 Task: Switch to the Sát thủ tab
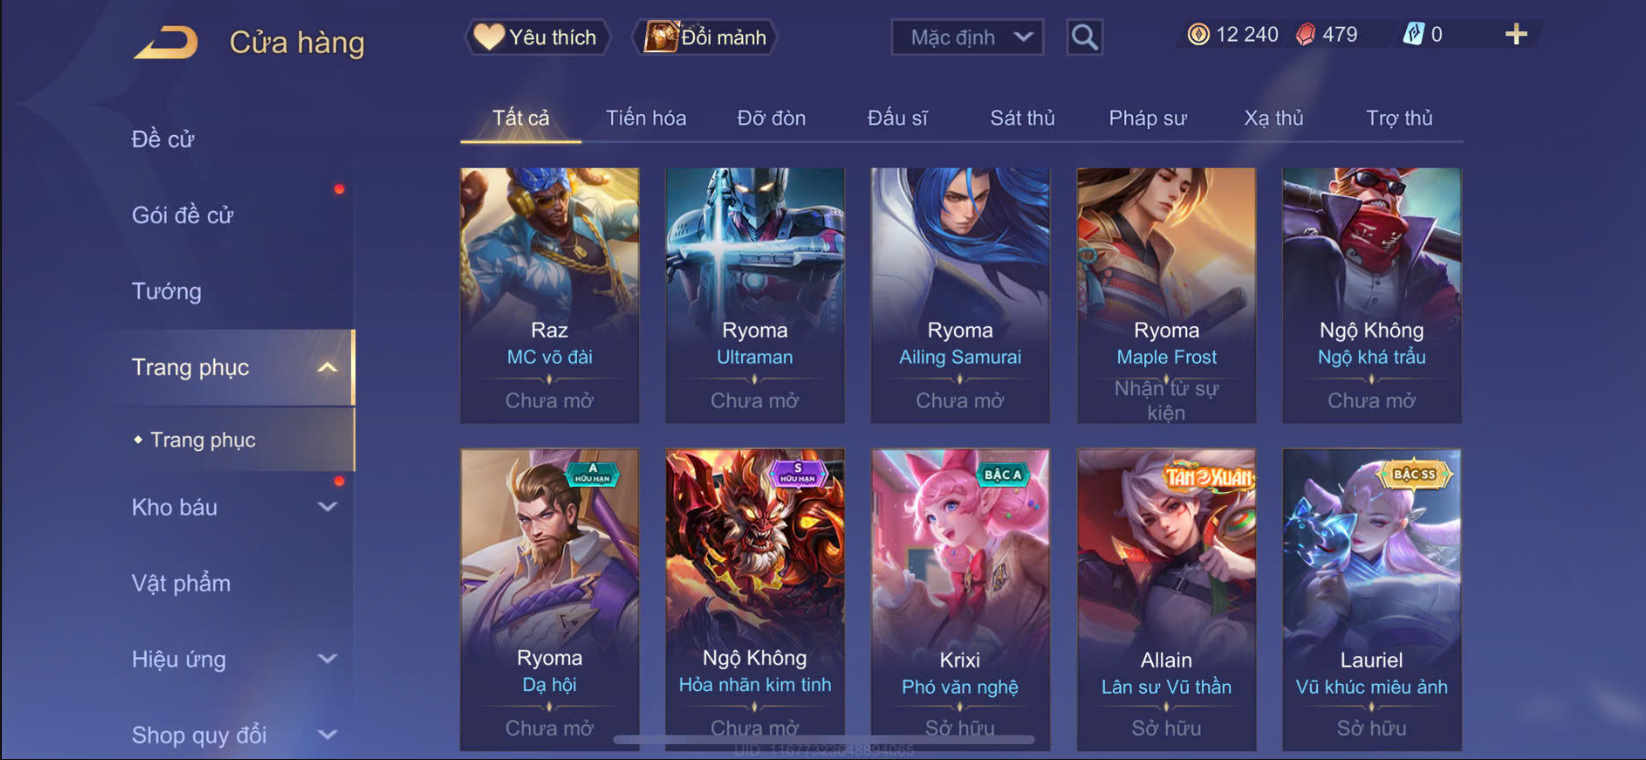(1022, 118)
